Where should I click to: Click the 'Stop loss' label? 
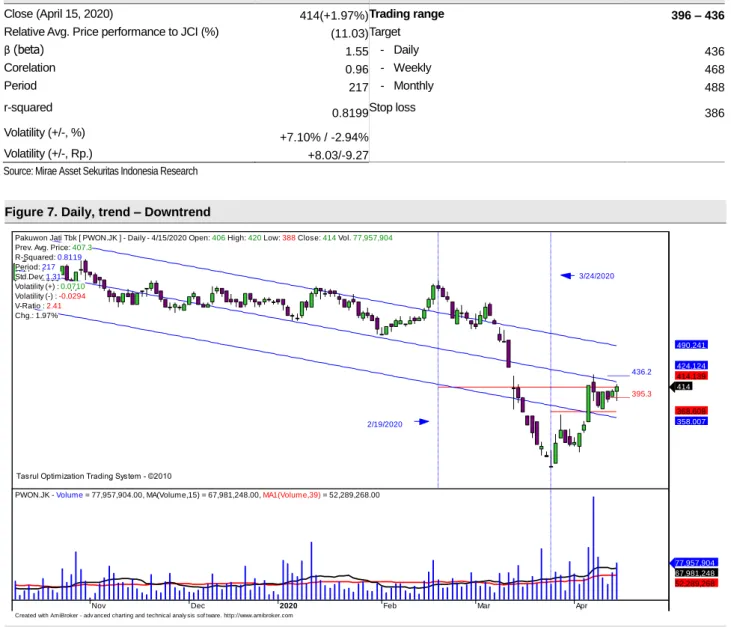click(392, 108)
